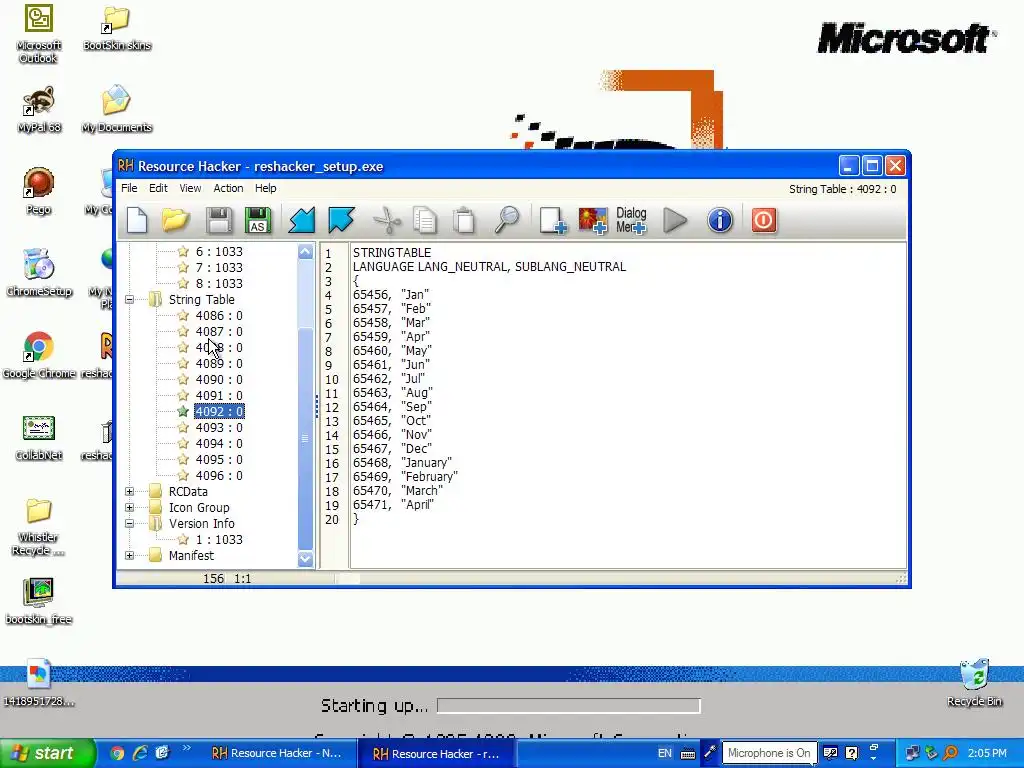This screenshot has height=768, width=1024.
Task: Select string table 4093 : 0
Action: 219,428
